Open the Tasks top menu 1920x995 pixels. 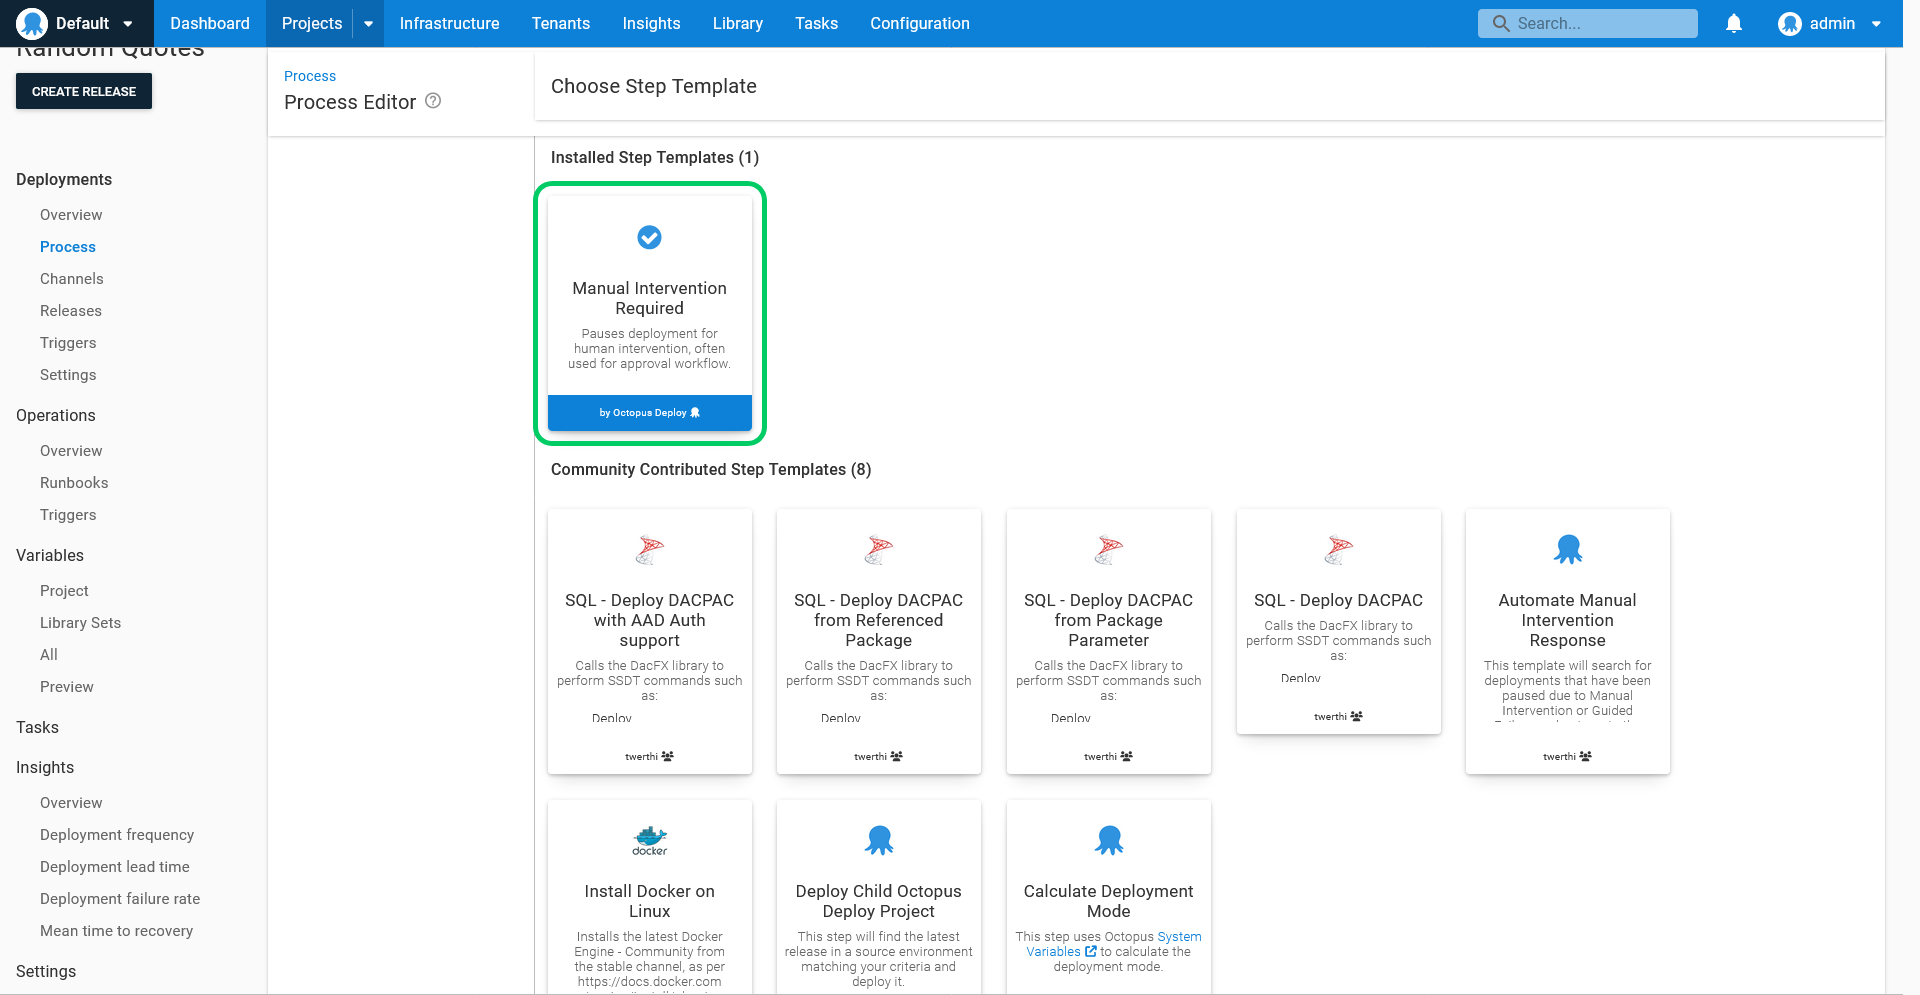click(x=817, y=23)
